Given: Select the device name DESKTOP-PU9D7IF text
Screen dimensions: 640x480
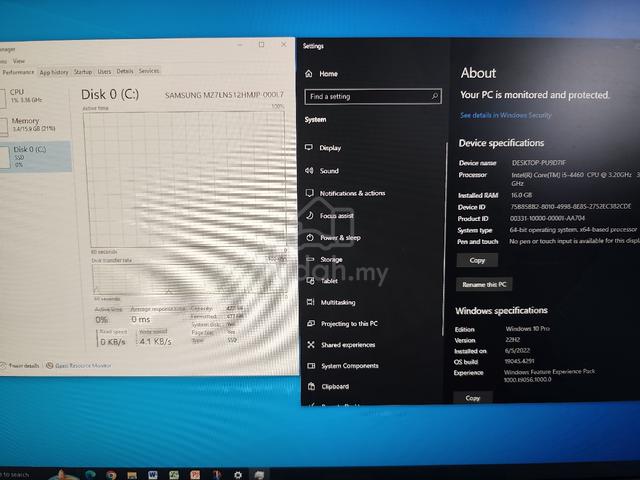Looking at the screenshot, I should [539, 162].
